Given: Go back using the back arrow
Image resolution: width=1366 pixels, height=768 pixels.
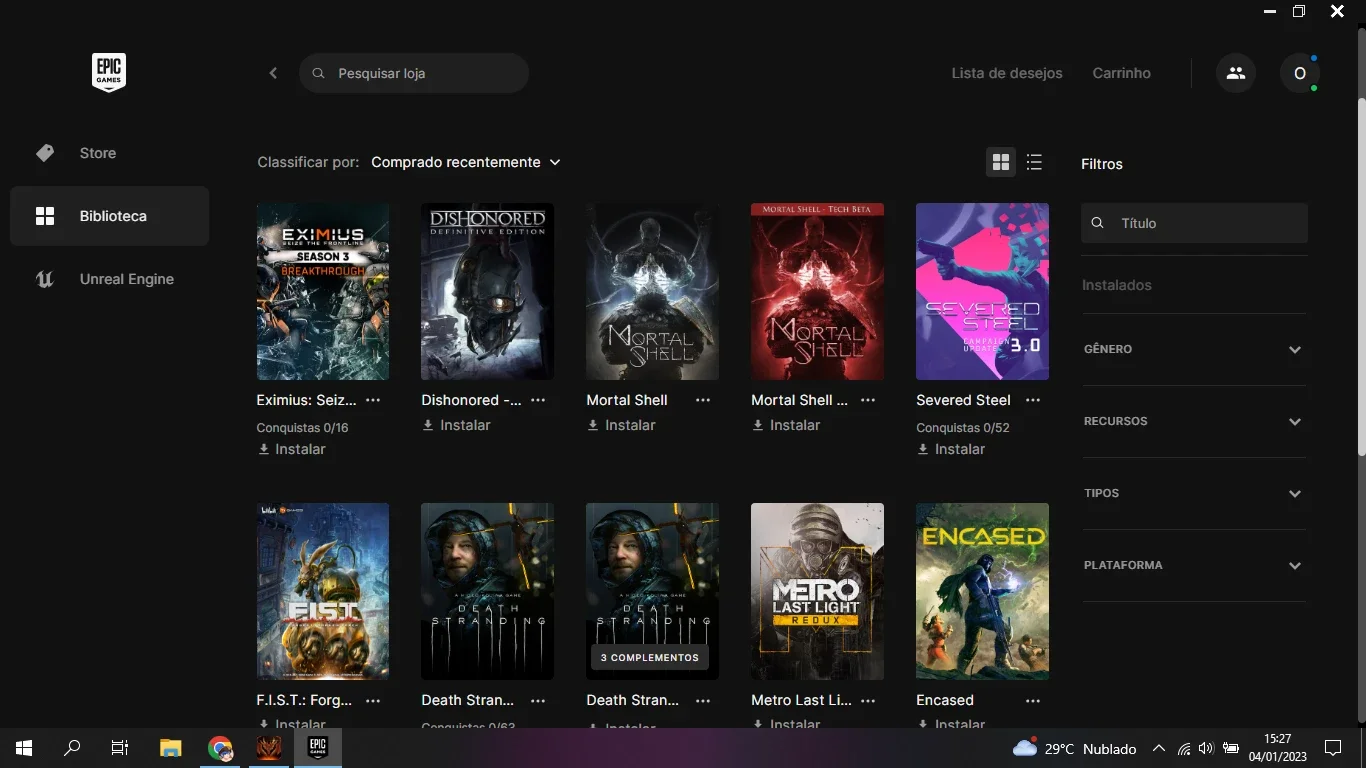Looking at the screenshot, I should pos(273,73).
